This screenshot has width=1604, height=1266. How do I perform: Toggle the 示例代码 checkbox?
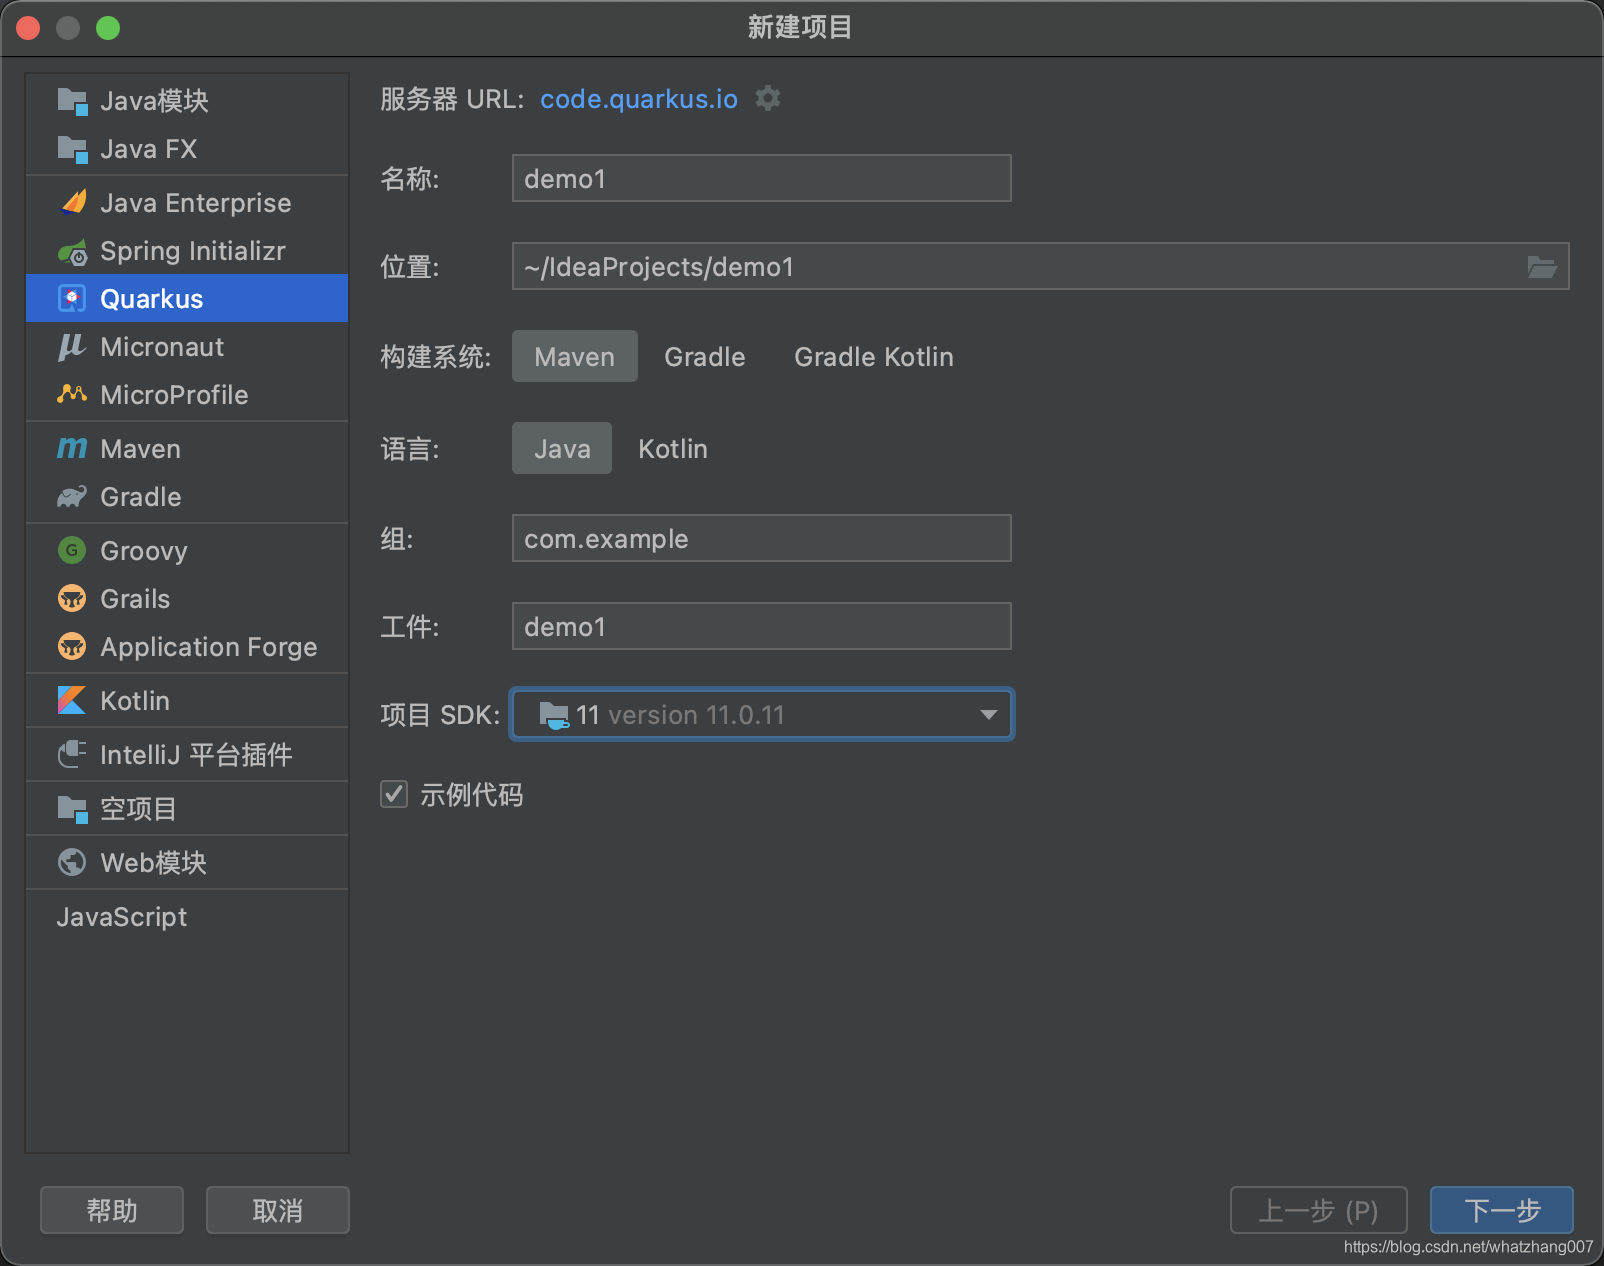pos(394,794)
